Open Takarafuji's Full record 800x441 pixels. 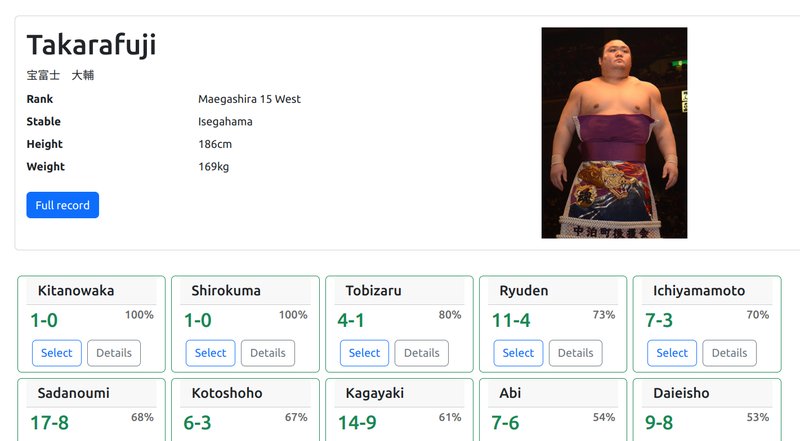click(x=63, y=205)
